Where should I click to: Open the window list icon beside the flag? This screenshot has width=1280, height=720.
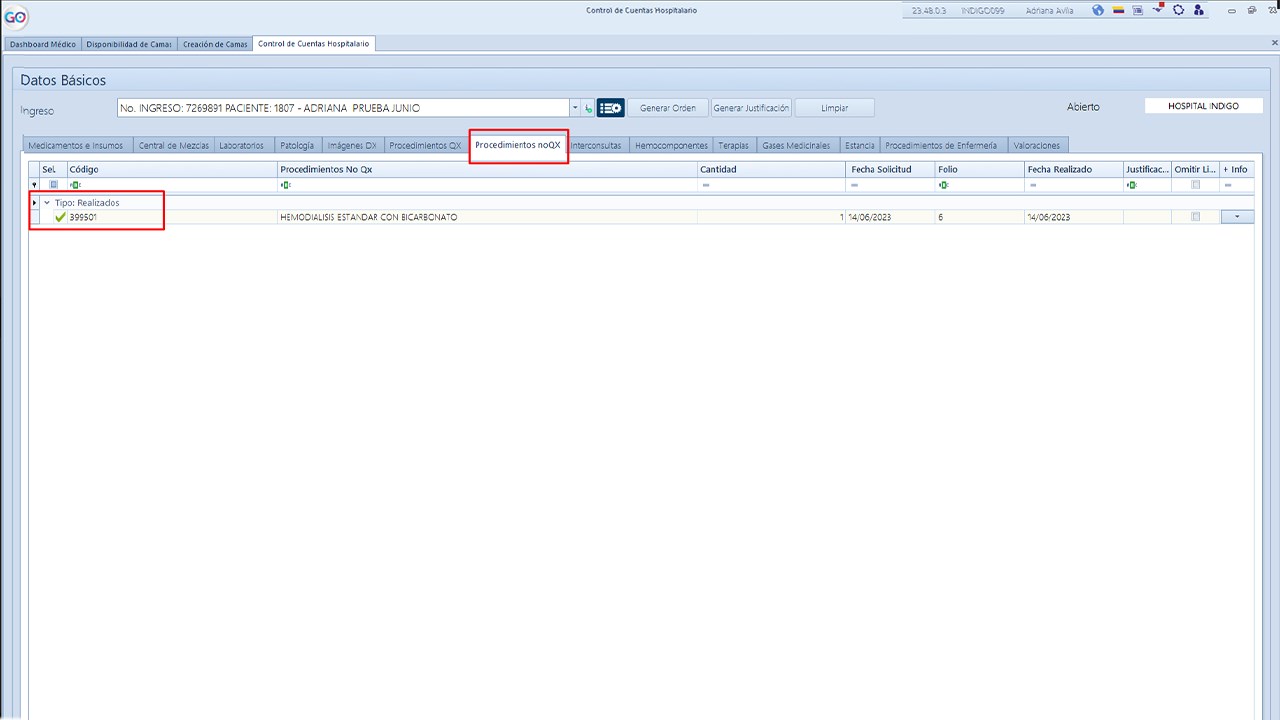point(1138,10)
